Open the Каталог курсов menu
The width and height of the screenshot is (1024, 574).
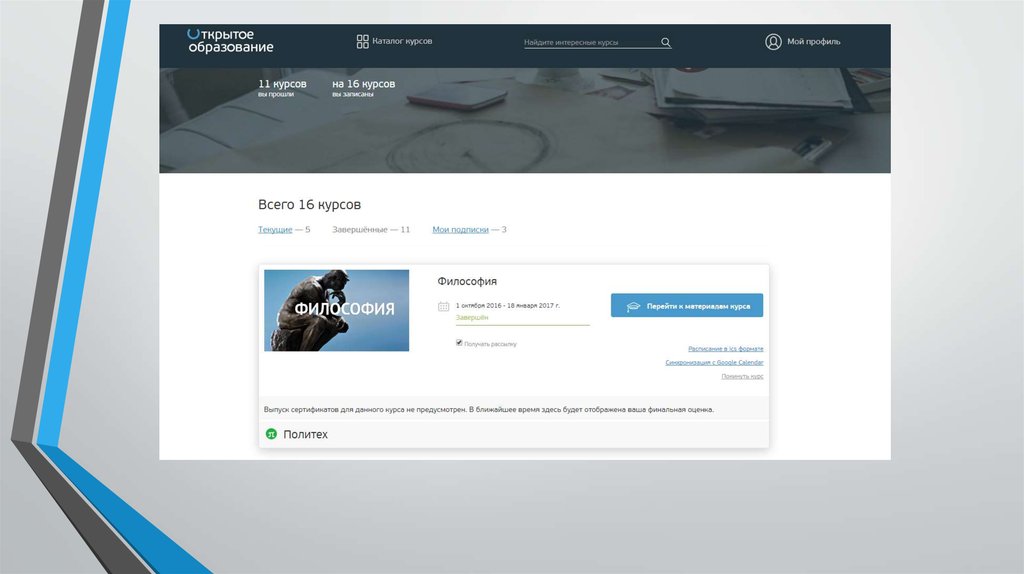(x=402, y=41)
